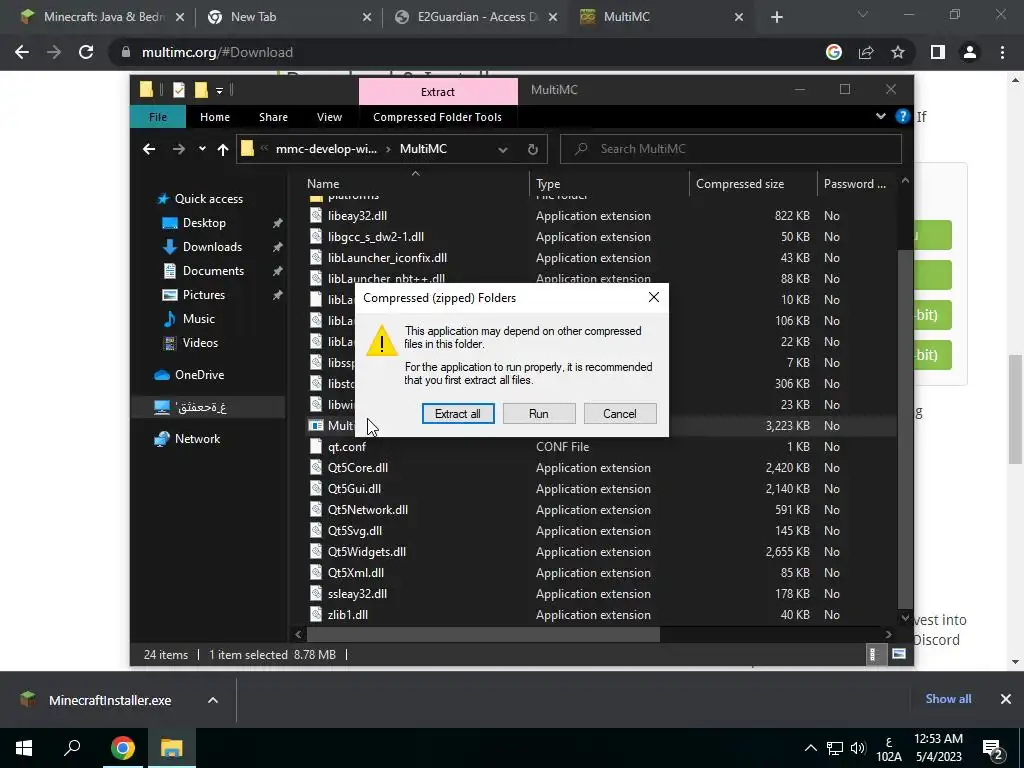Open the View ribbon tab
This screenshot has height=768, width=1024.
tap(329, 117)
